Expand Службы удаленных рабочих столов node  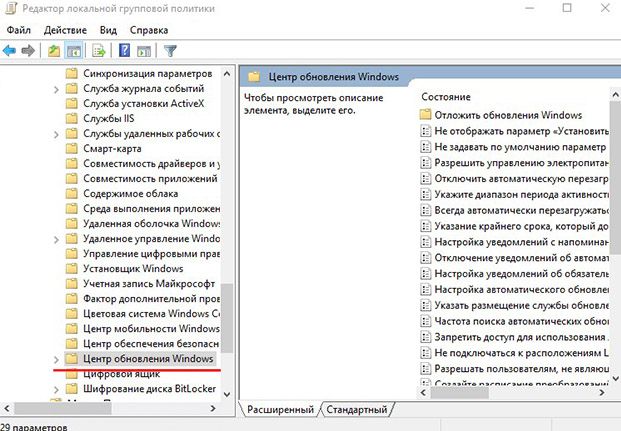click(x=56, y=135)
